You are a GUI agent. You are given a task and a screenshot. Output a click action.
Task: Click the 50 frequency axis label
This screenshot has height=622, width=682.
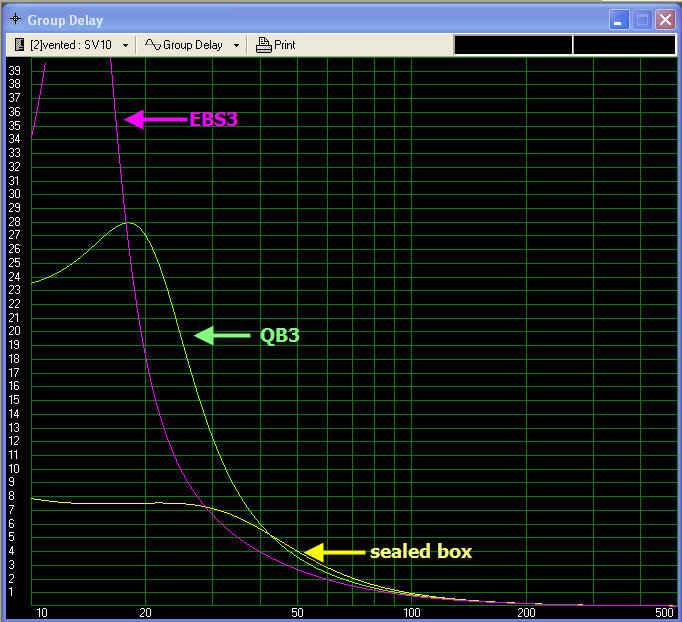297,613
